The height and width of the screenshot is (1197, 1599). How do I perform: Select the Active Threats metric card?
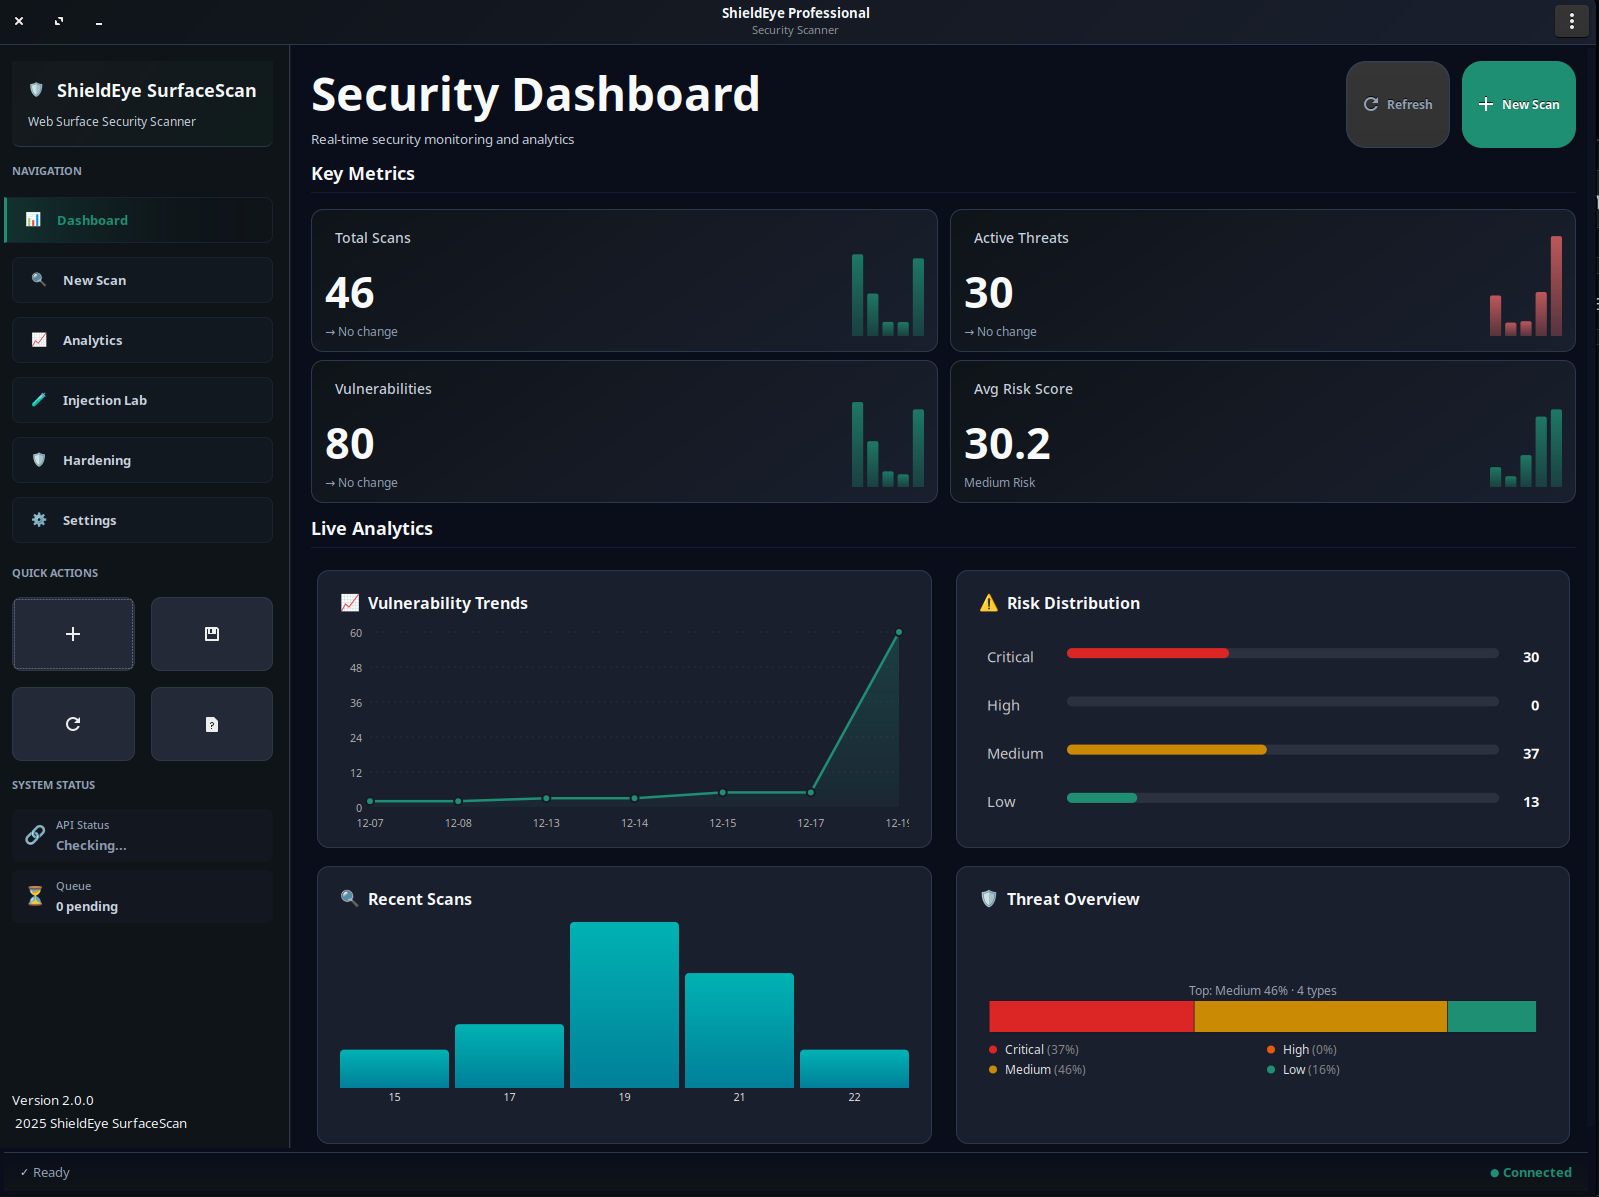click(x=1263, y=280)
